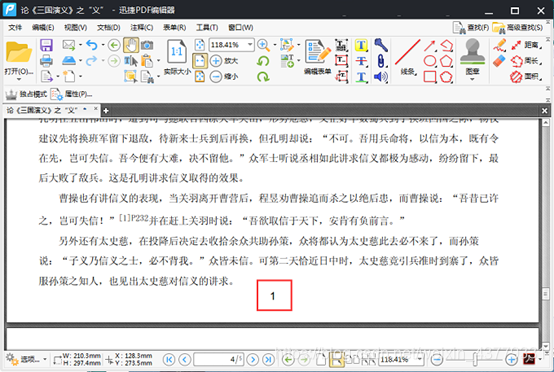
Task: Open the 编辑表单 edit form tool
Action: [x=317, y=57]
